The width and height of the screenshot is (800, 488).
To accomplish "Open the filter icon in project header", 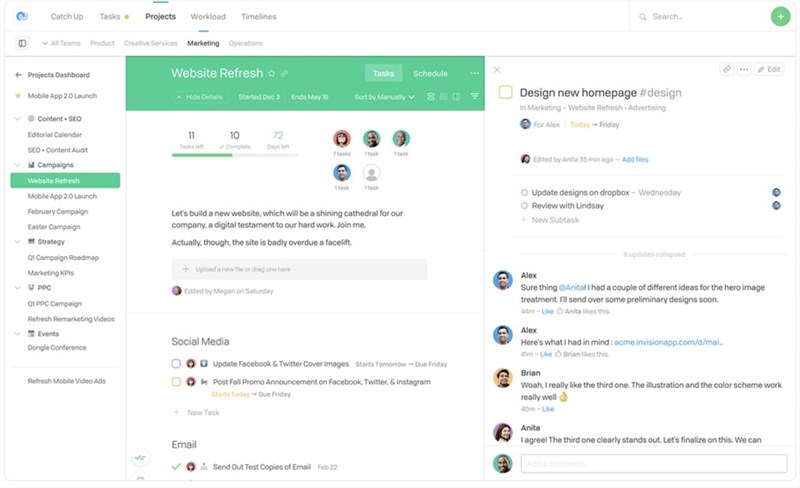I will (474, 96).
